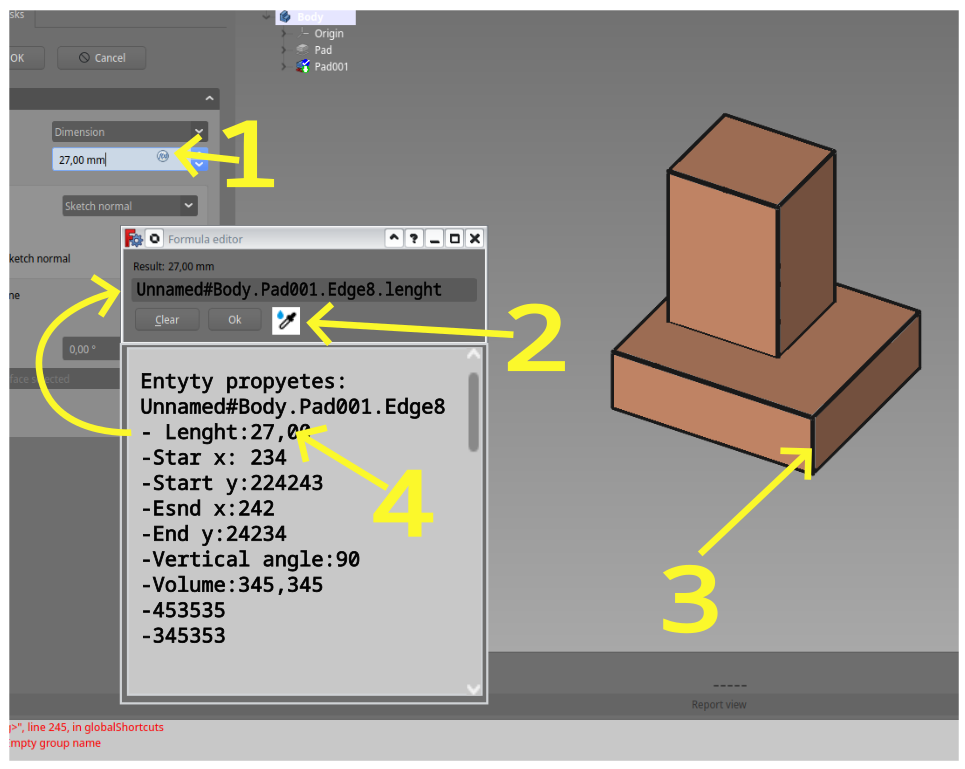This screenshot has width=965, height=769.
Task: Click the '-End y:24234' property line
Action: [x=214, y=534]
